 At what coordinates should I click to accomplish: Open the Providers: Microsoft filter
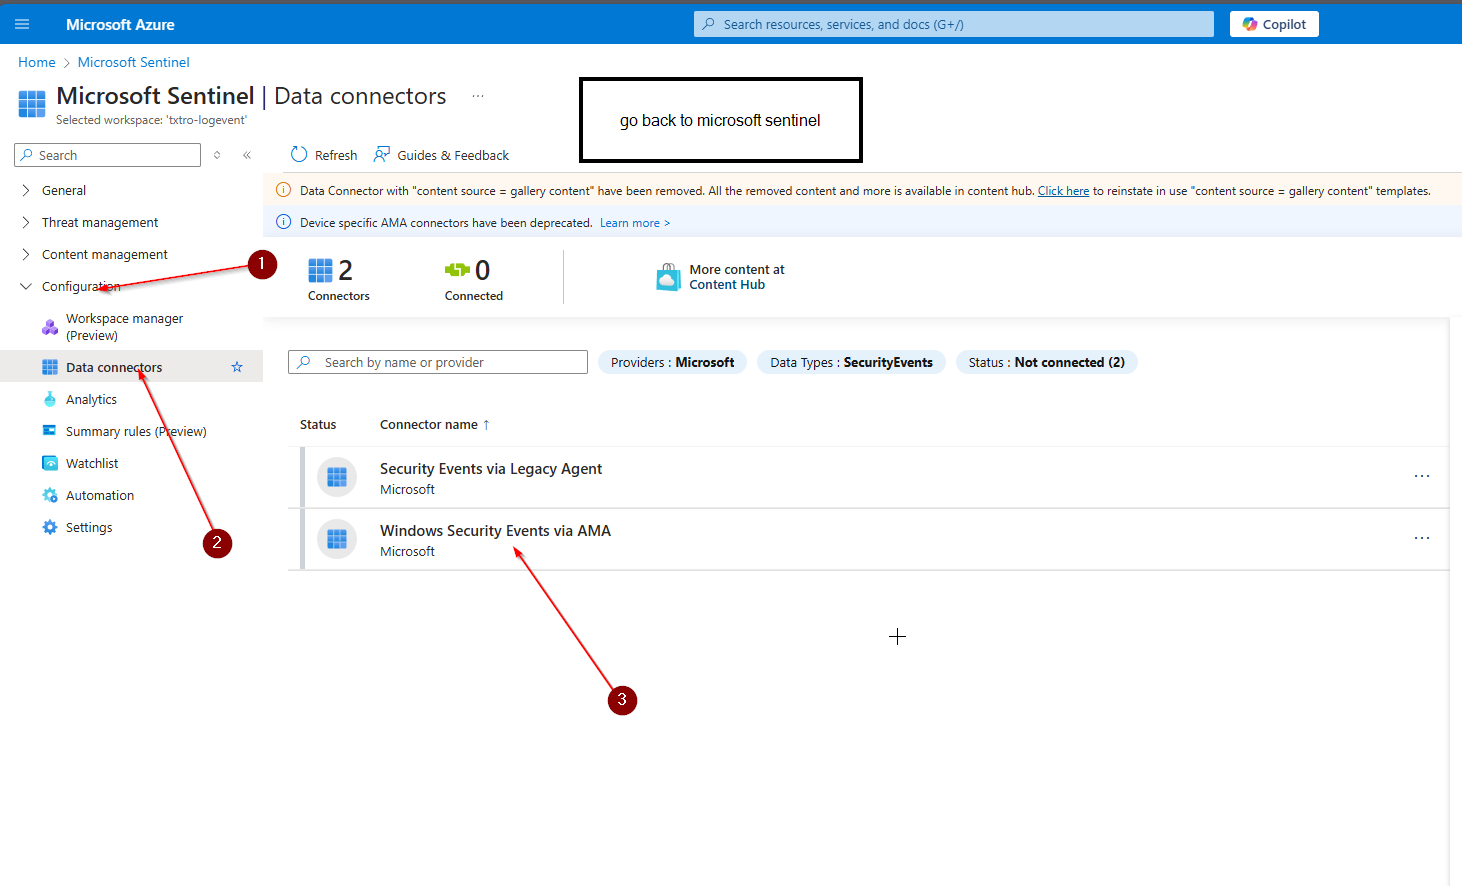point(672,362)
